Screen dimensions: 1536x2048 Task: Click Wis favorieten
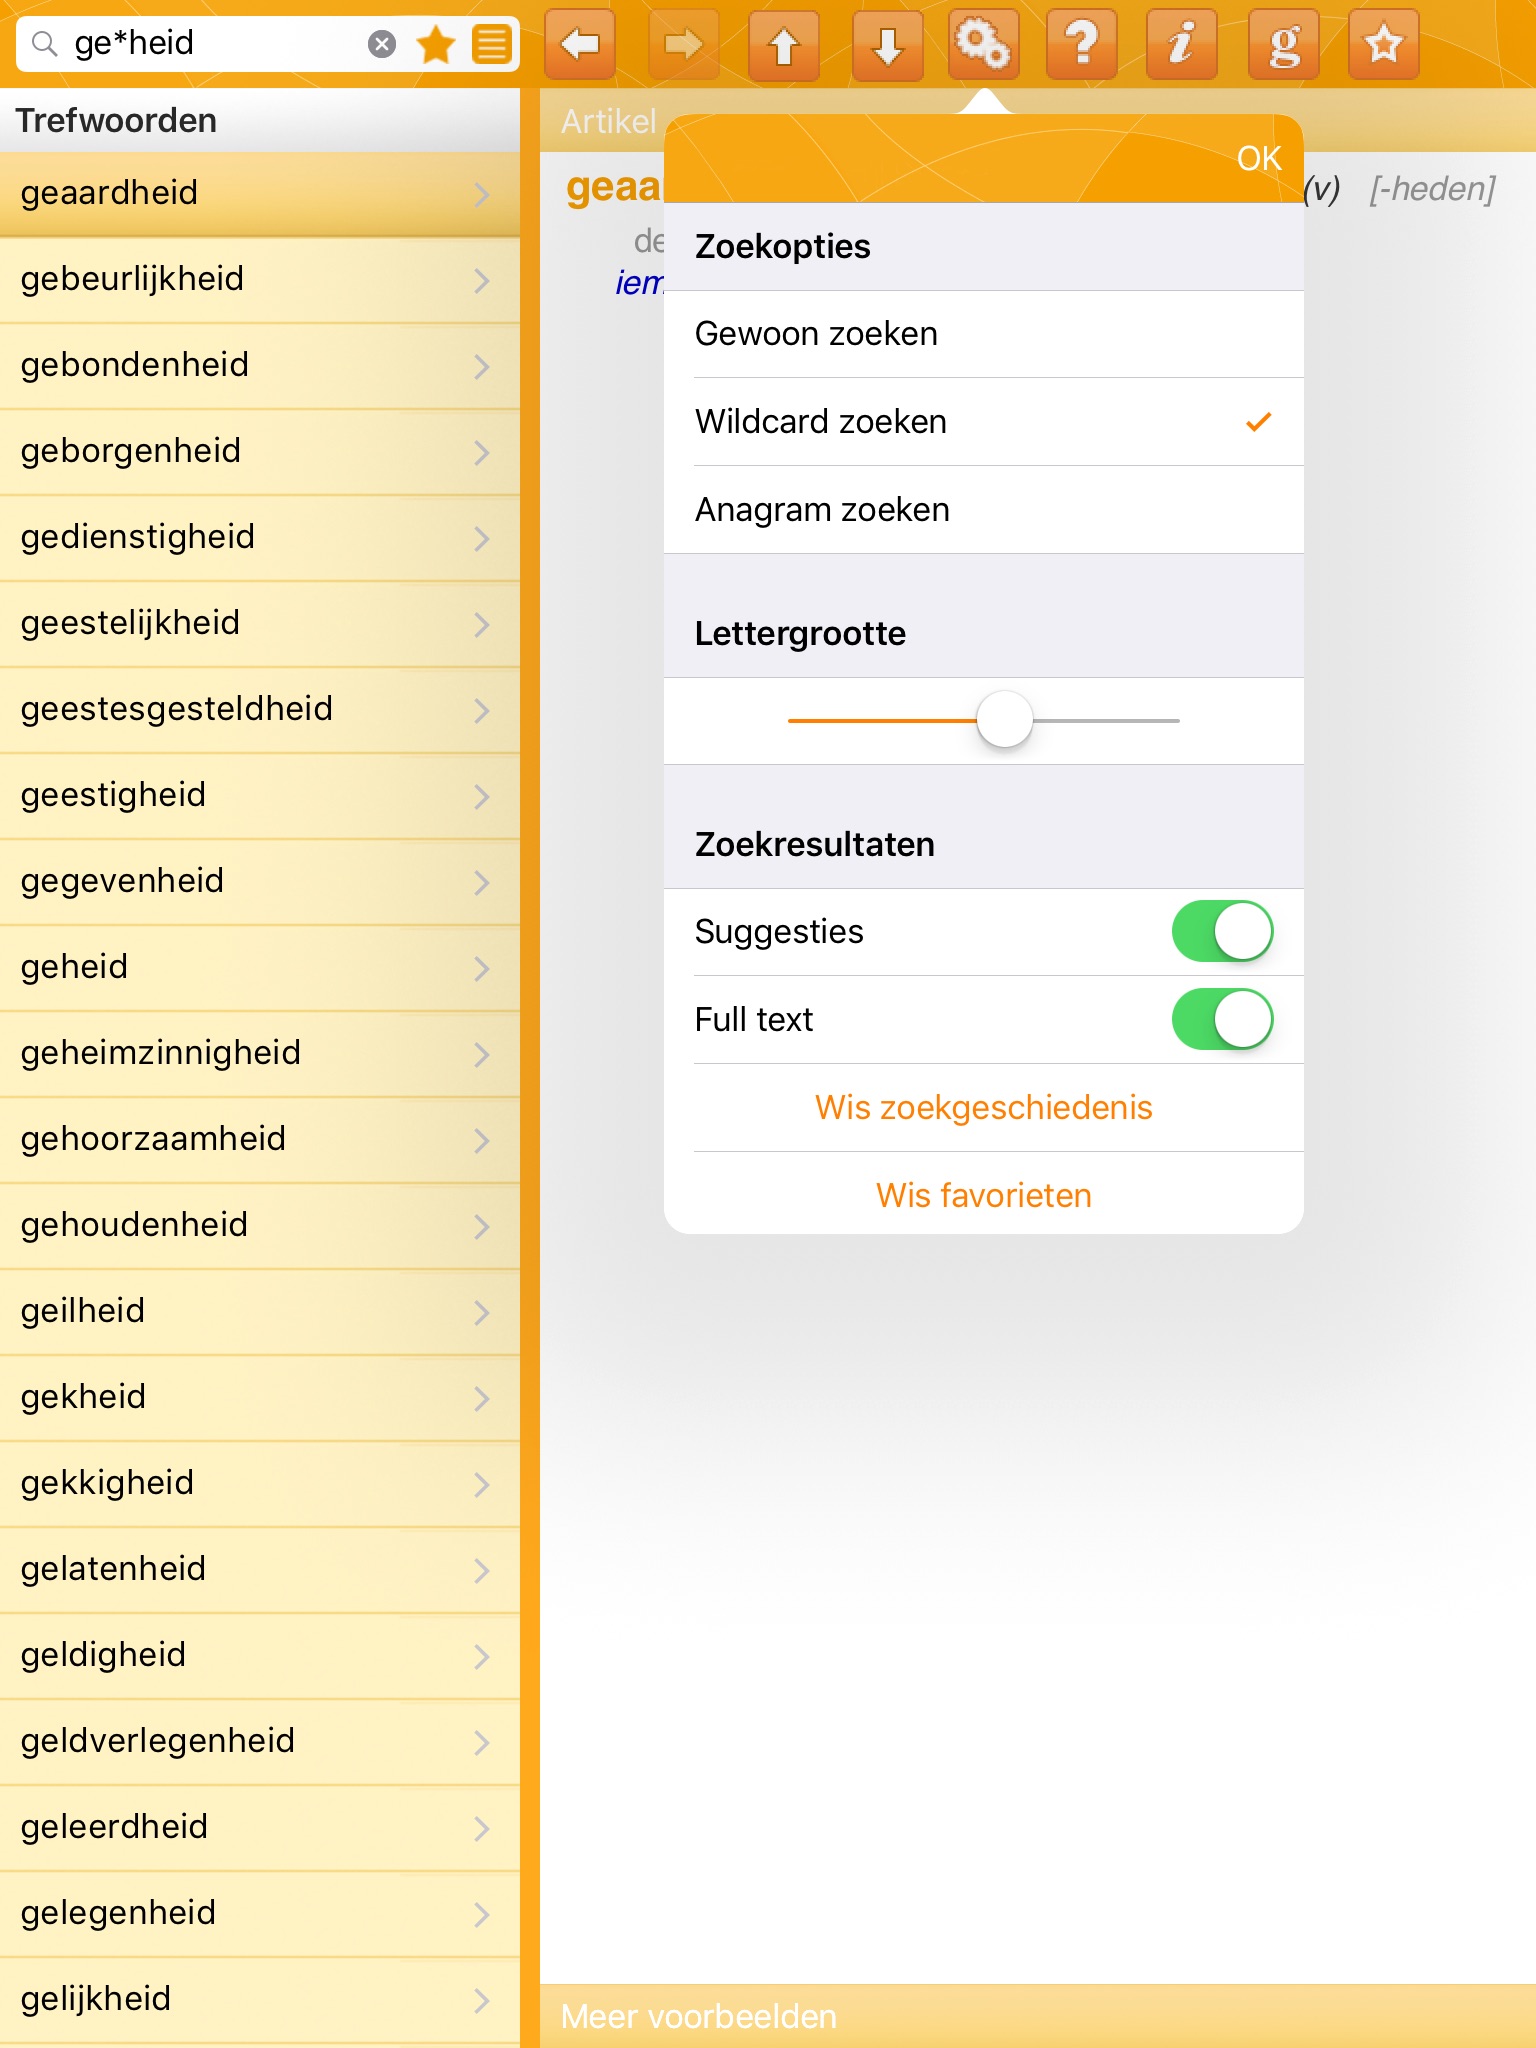pyautogui.click(x=984, y=1196)
